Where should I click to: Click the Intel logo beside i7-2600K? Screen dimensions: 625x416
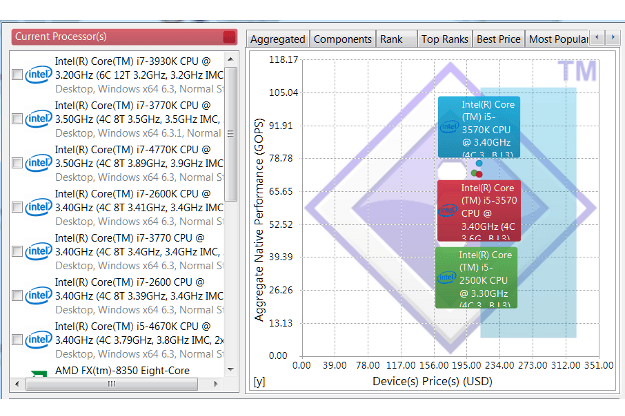click(x=38, y=207)
